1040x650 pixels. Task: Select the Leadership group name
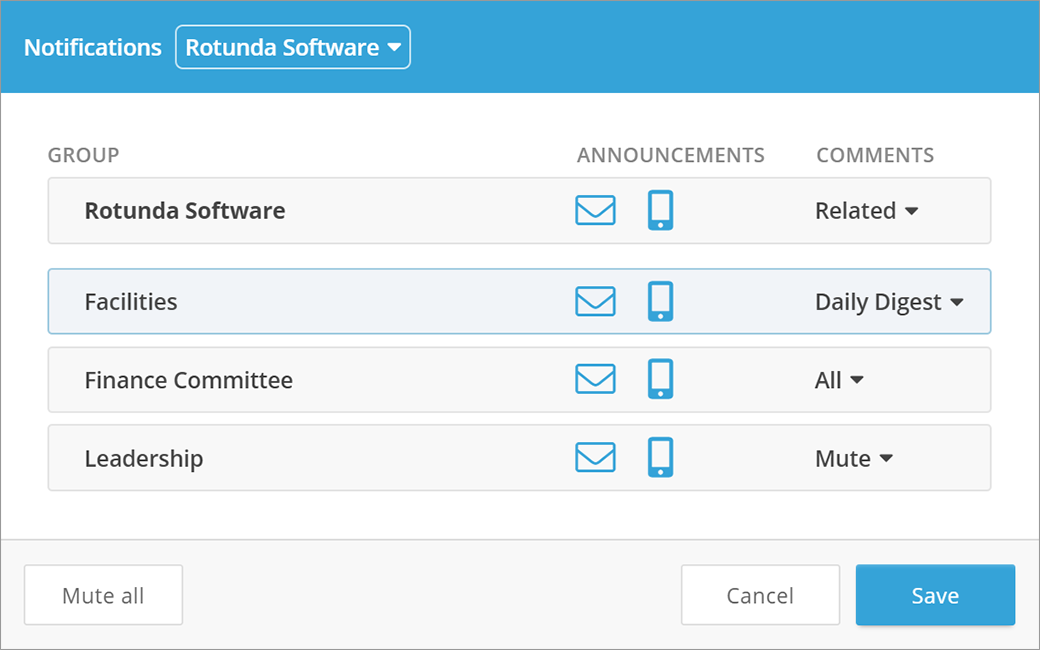click(x=144, y=458)
